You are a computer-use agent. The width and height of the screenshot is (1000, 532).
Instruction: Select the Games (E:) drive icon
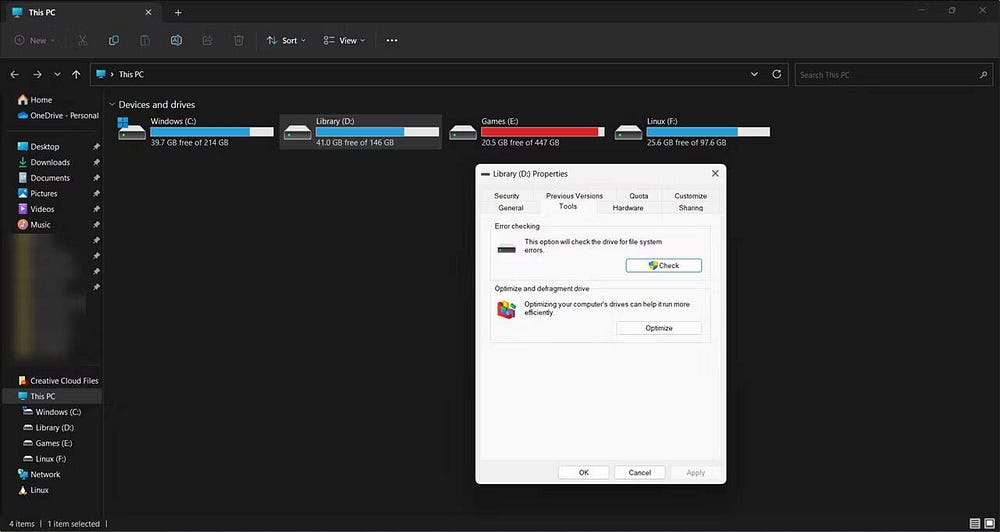click(x=463, y=132)
